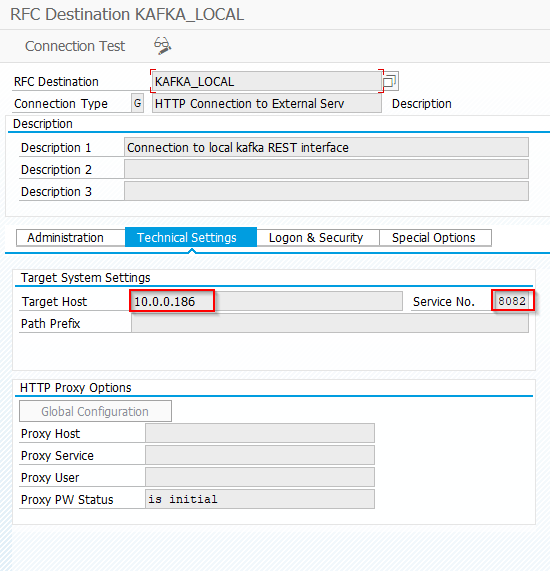This screenshot has height=571, width=550.
Task: Open the Special Options tab
Action: (435, 238)
